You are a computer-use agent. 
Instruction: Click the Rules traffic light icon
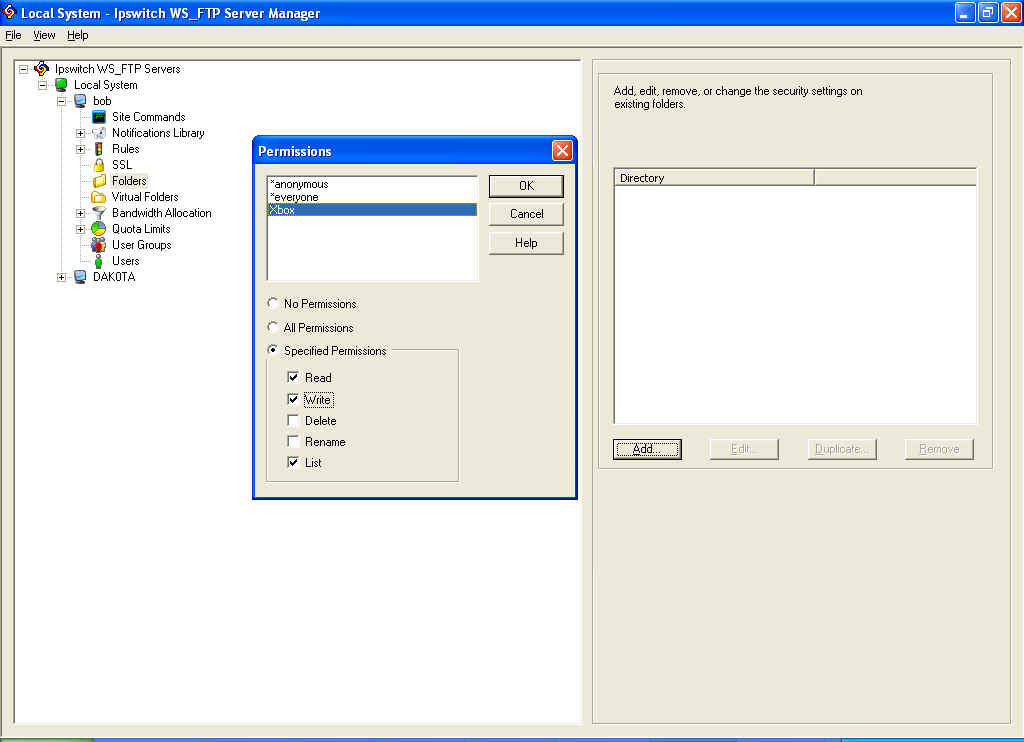pyautogui.click(x=99, y=149)
